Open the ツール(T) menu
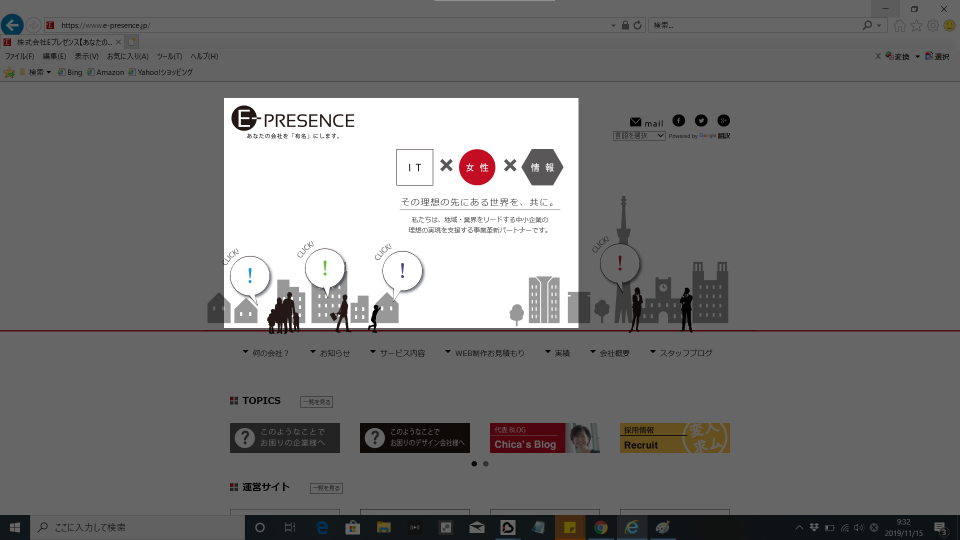This screenshot has height=540, width=960. [169, 56]
